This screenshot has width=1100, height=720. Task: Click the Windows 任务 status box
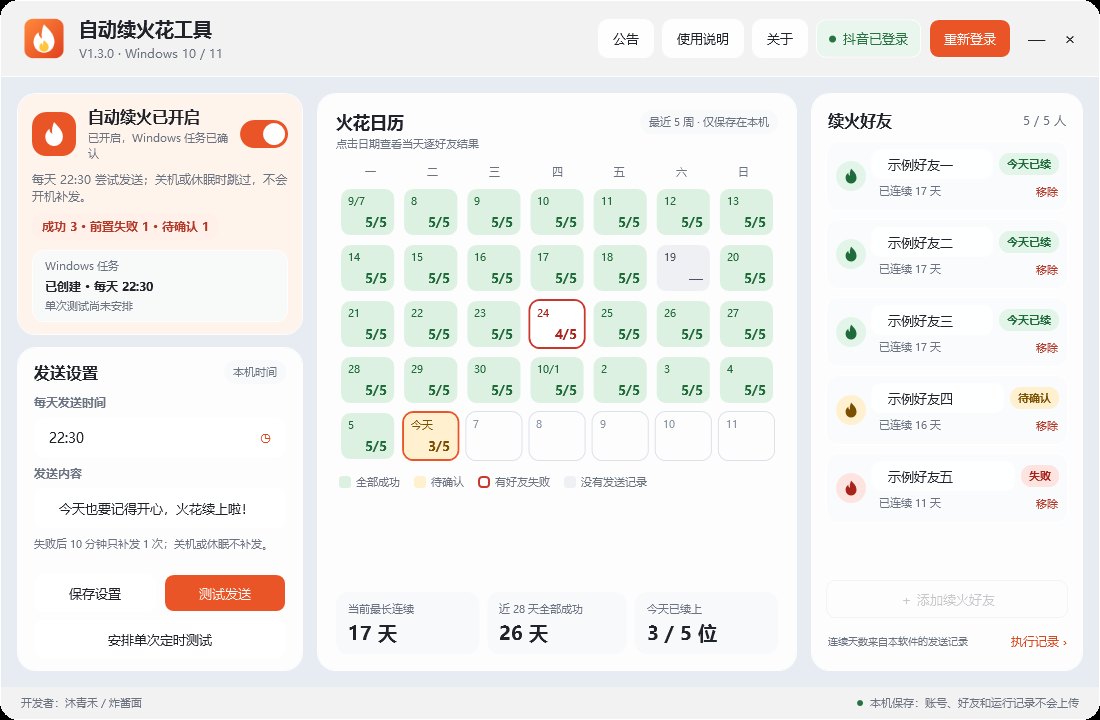tap(160, 286)
